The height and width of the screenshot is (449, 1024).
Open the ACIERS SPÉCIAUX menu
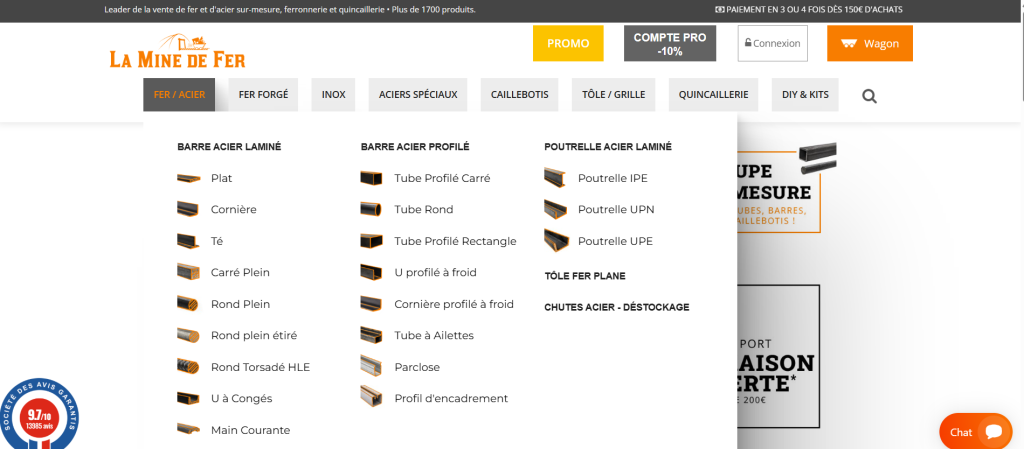pyautogui.click(x=418, y=95)
